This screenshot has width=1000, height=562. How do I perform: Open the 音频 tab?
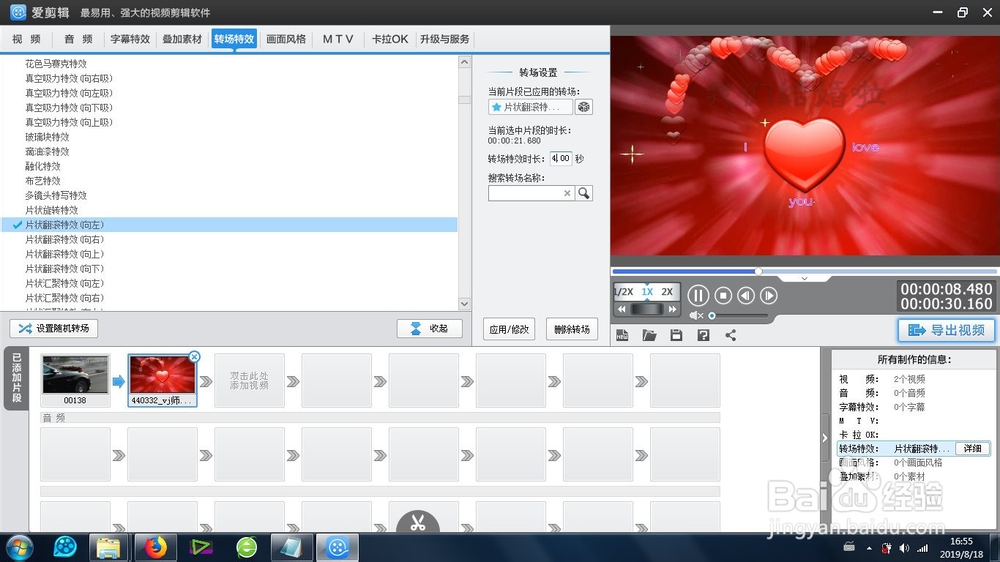(78, 39)
